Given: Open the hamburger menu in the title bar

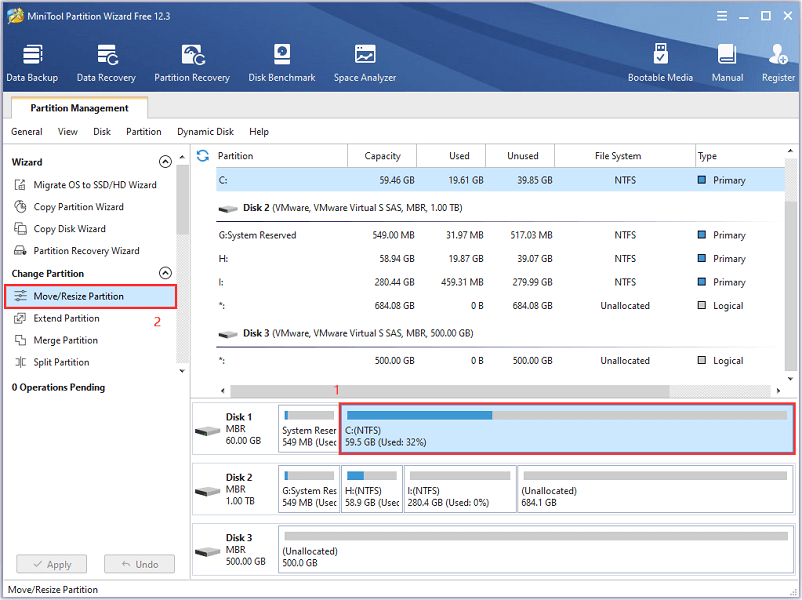Looking at the screenshot, I should click(x=722, y=16).
